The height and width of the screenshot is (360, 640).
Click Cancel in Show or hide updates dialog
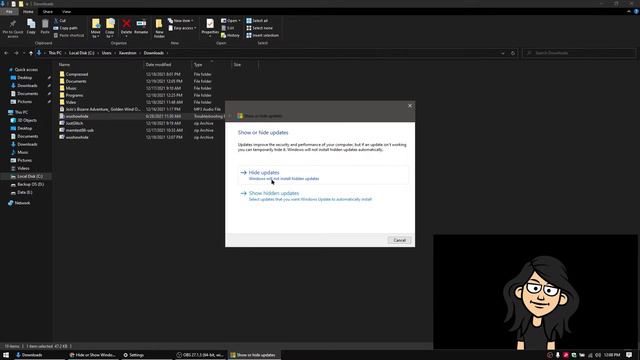tap(399, 240)
